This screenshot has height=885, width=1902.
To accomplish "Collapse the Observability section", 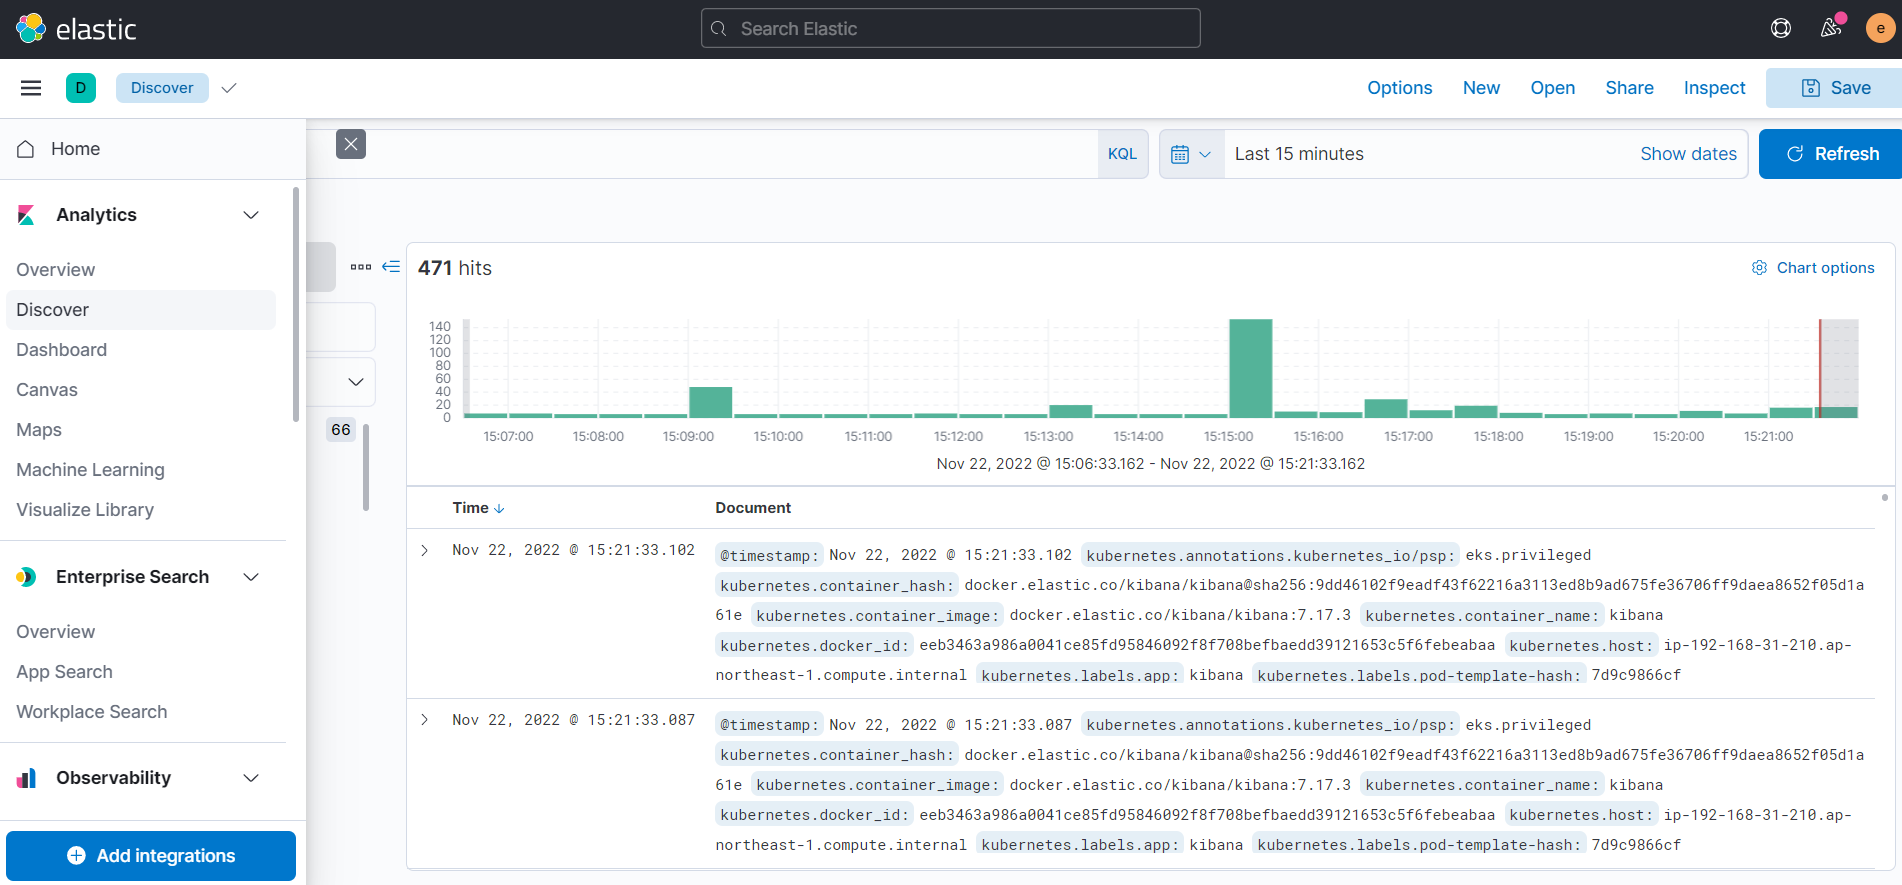I will 251,778.
